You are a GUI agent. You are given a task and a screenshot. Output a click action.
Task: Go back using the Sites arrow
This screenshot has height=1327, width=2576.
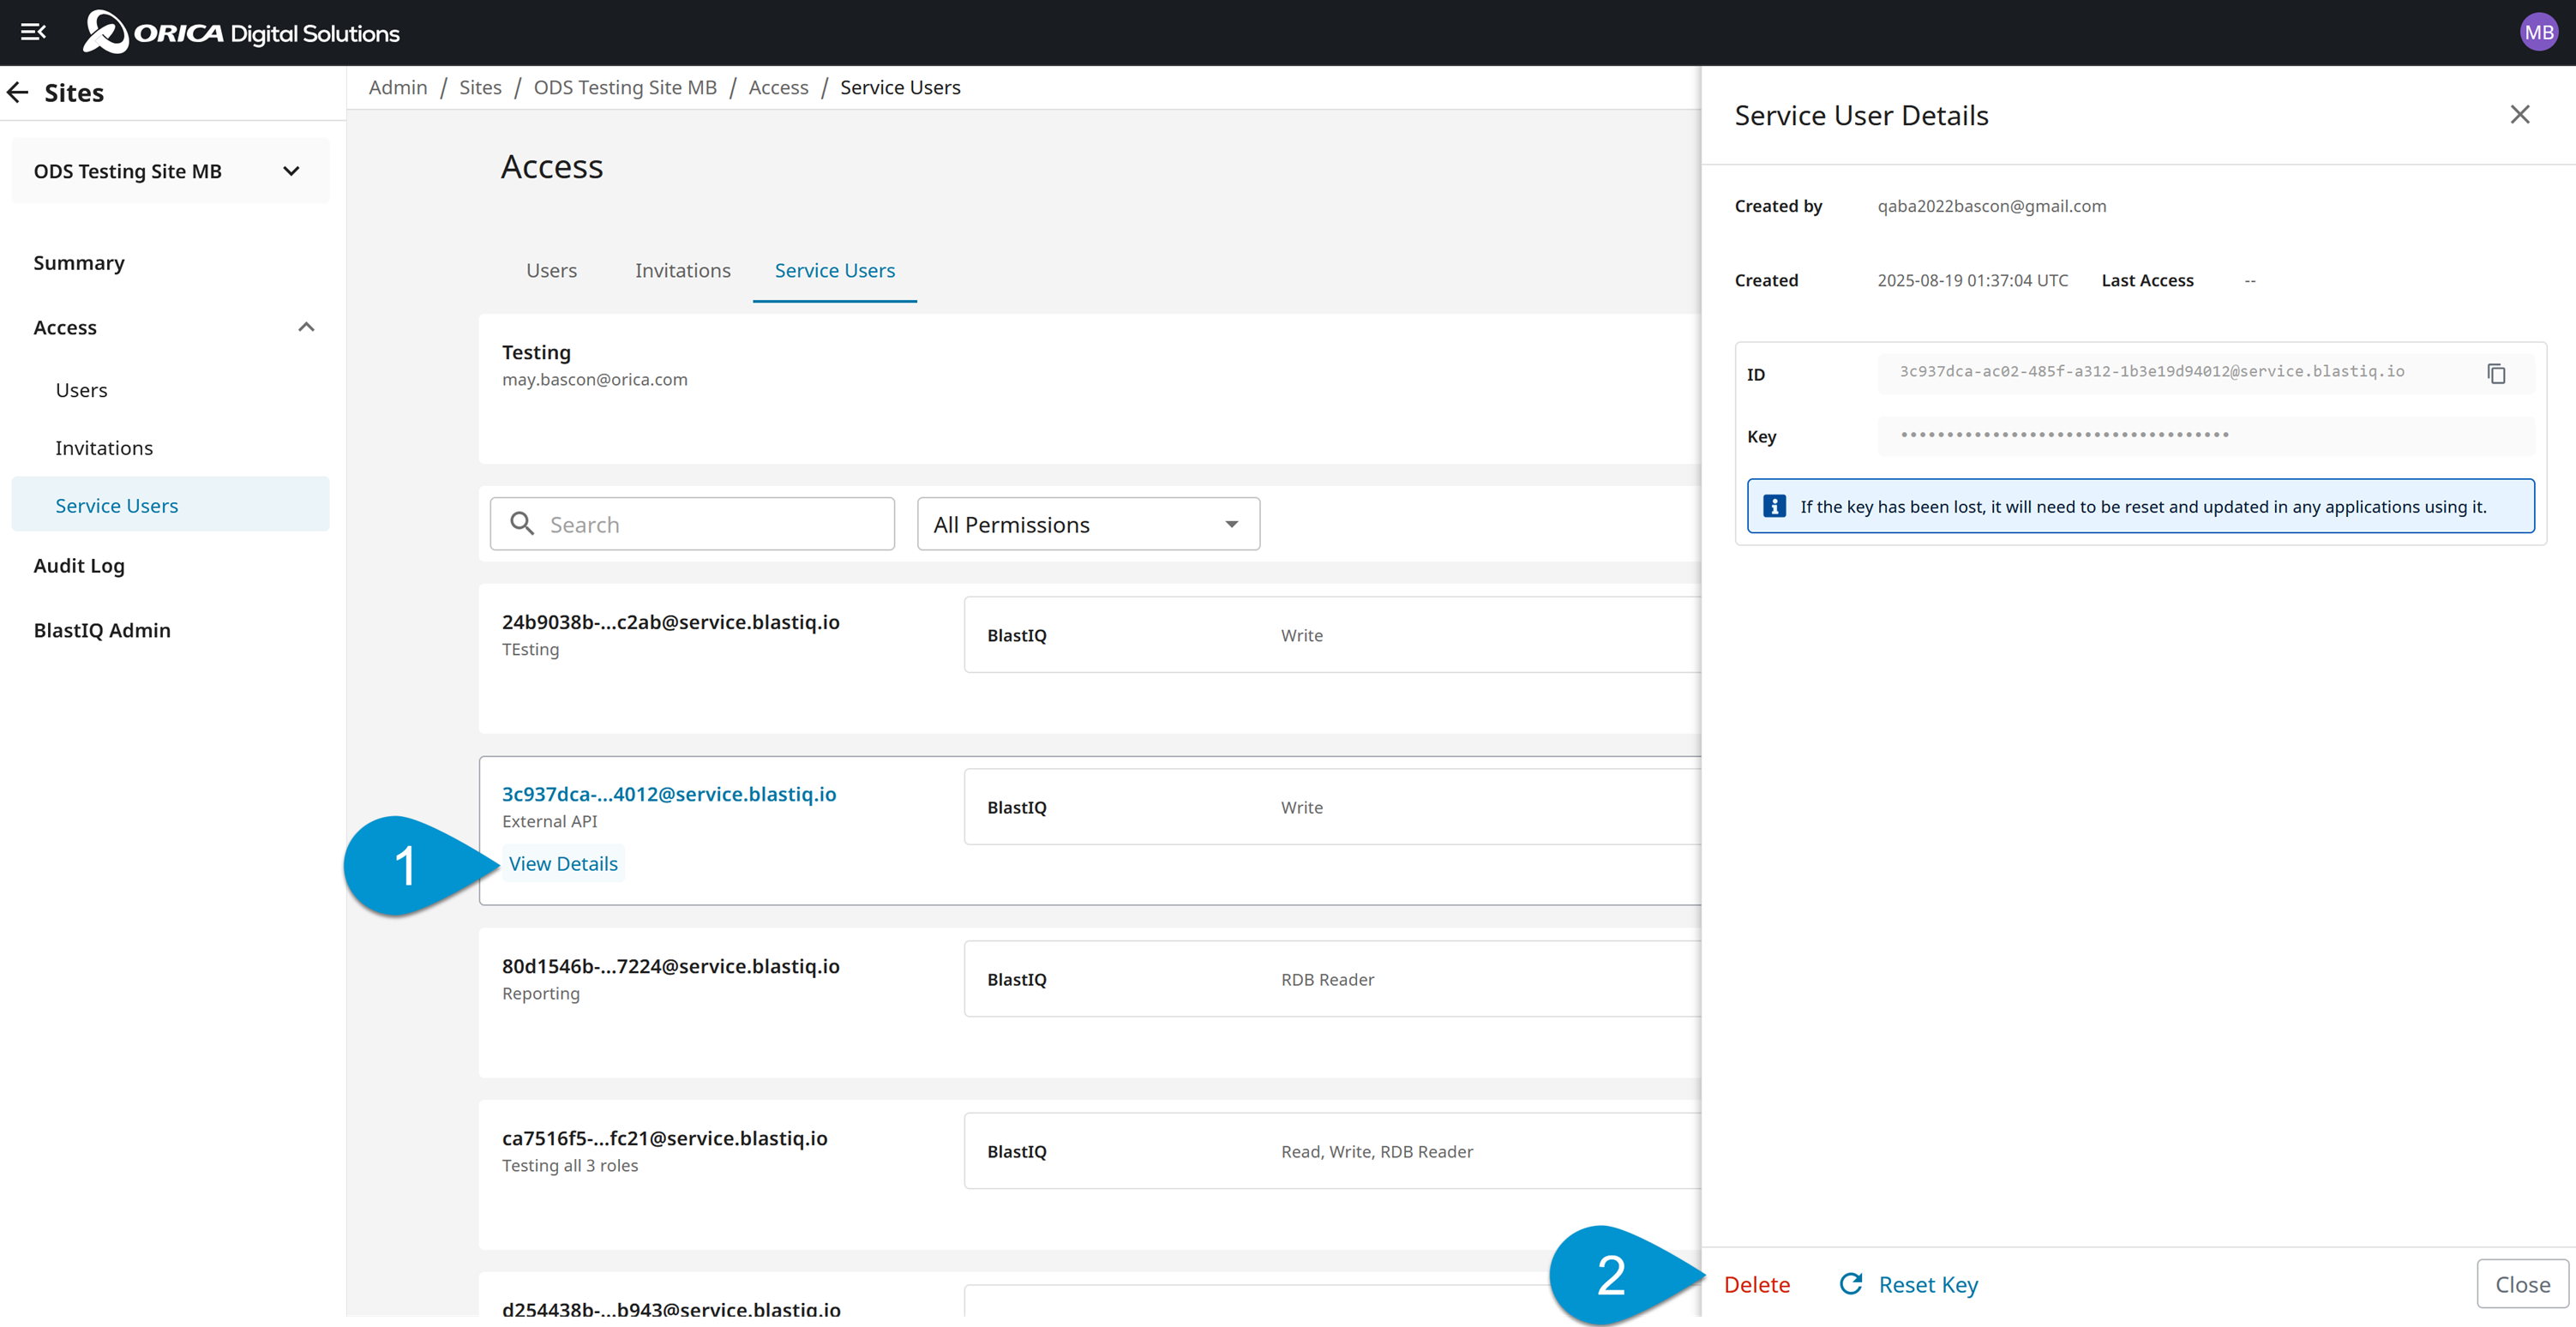[x=17, y=93]
